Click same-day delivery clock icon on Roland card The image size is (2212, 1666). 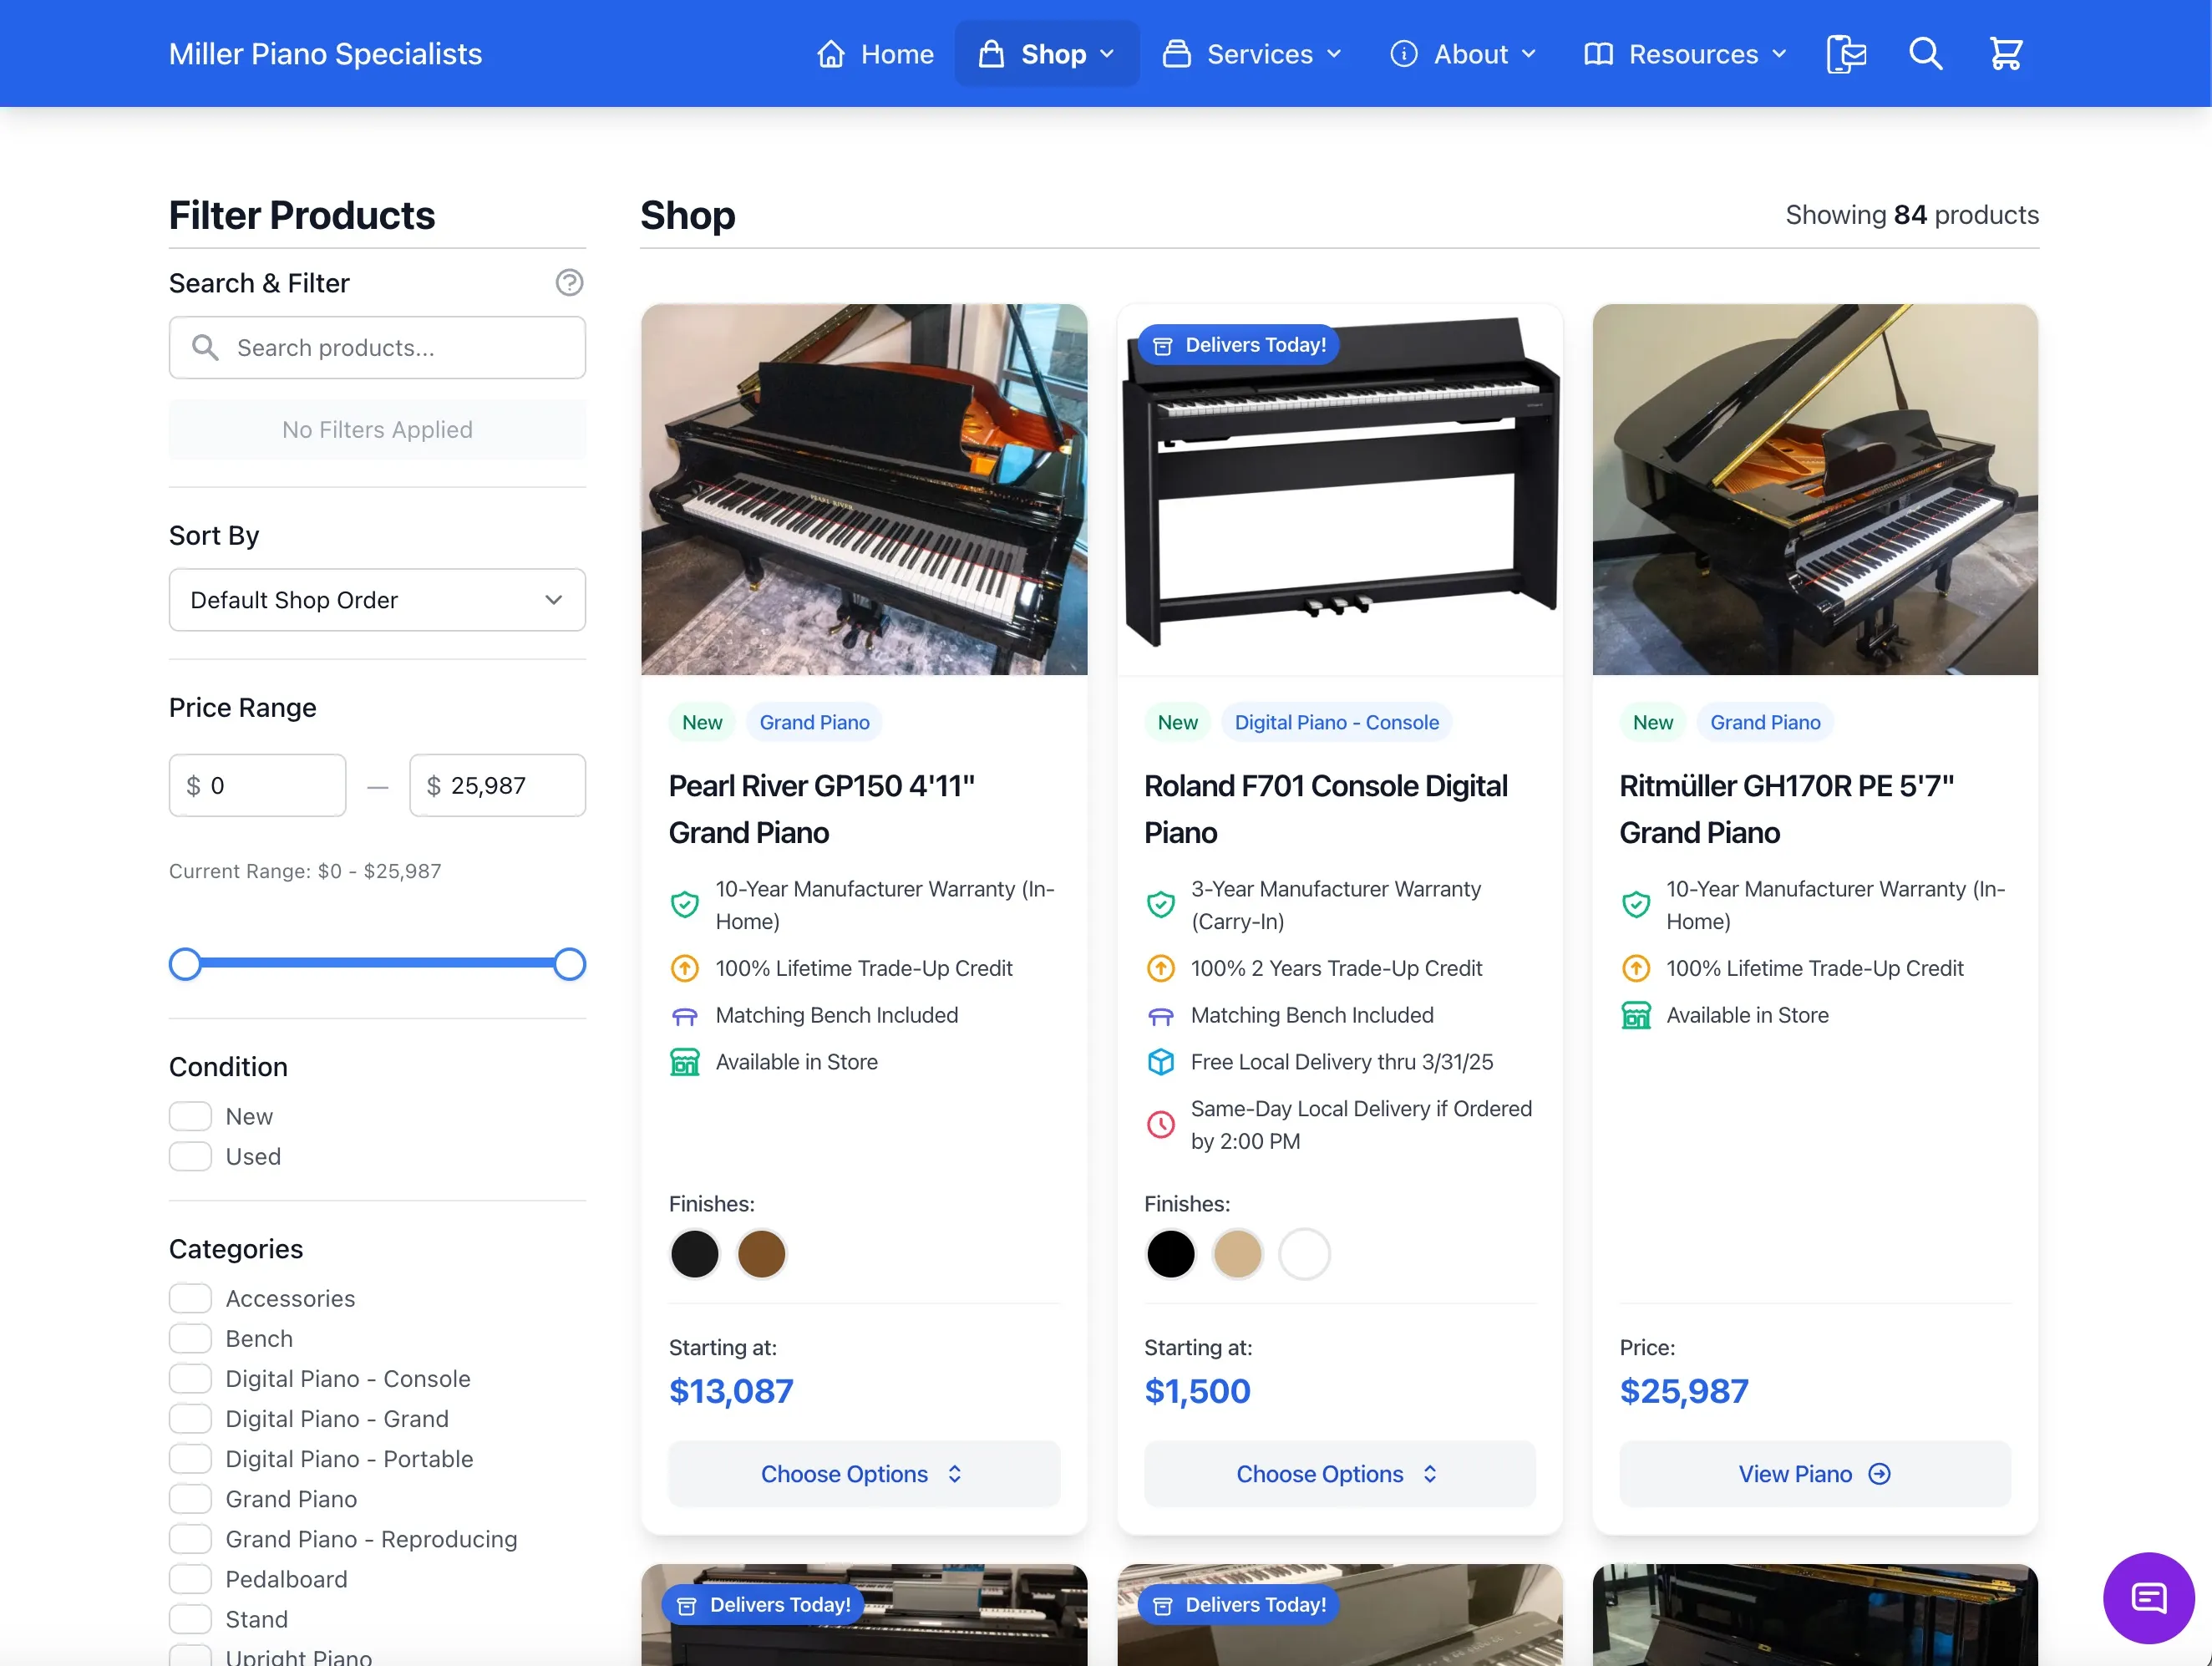point(1160,1125)
